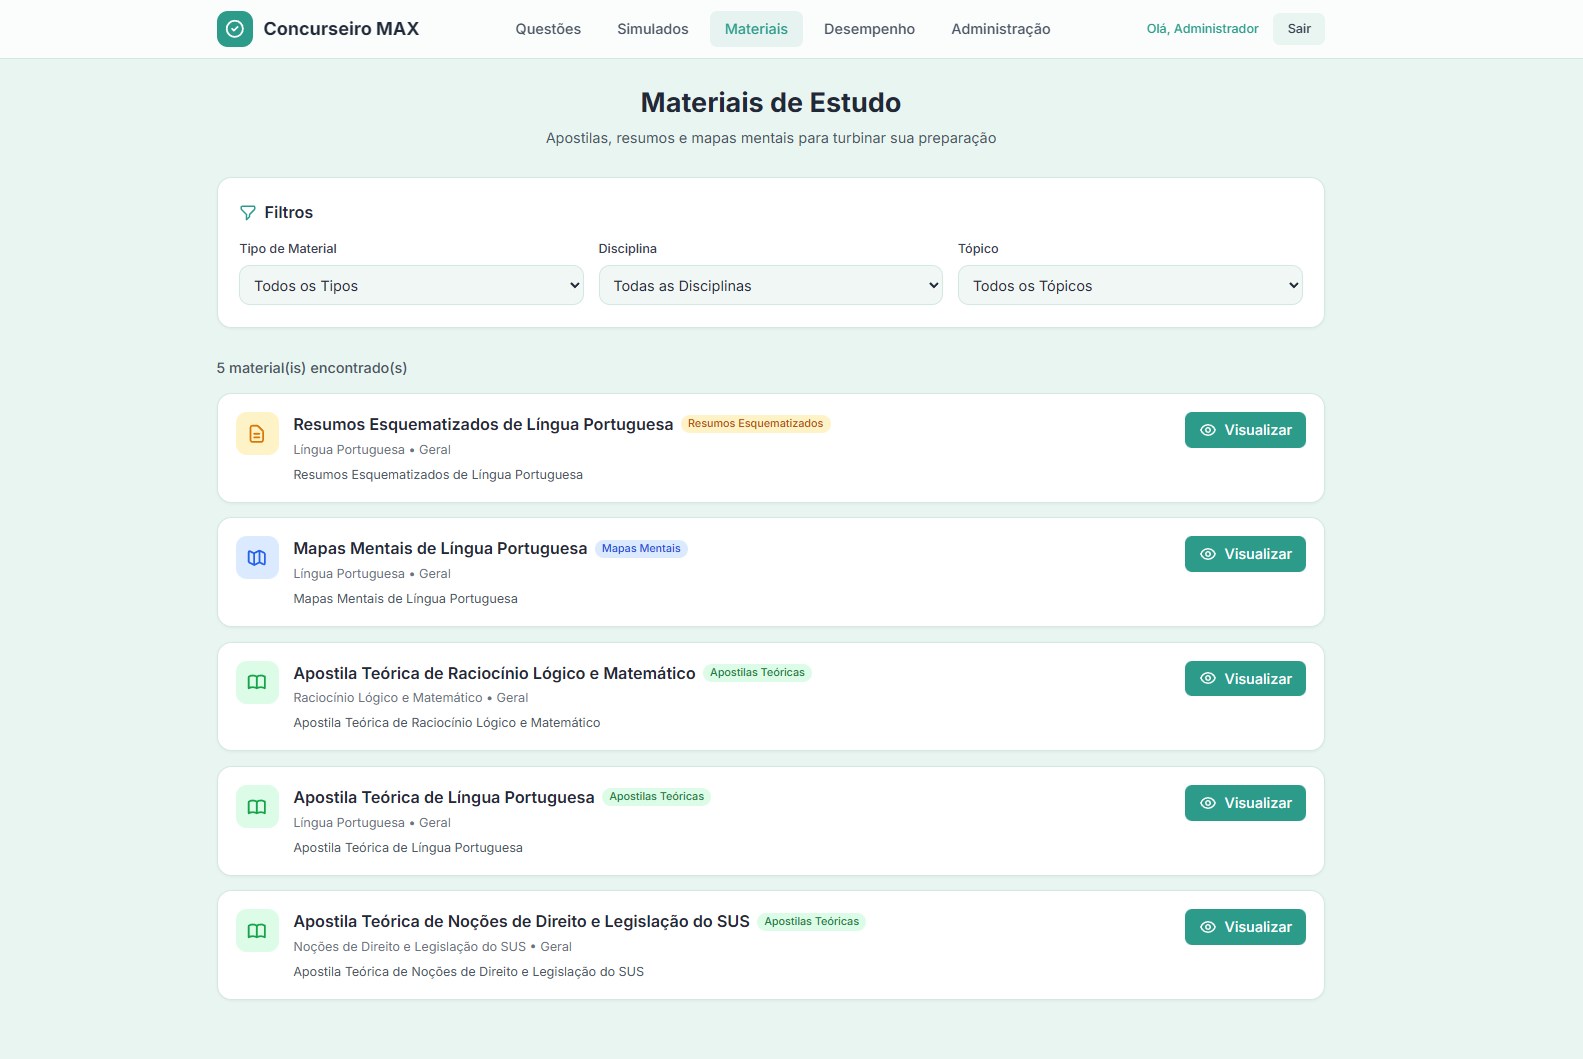
Task: Click the book icon for Apostila de Língua Portuguesa
Action: 257,807
